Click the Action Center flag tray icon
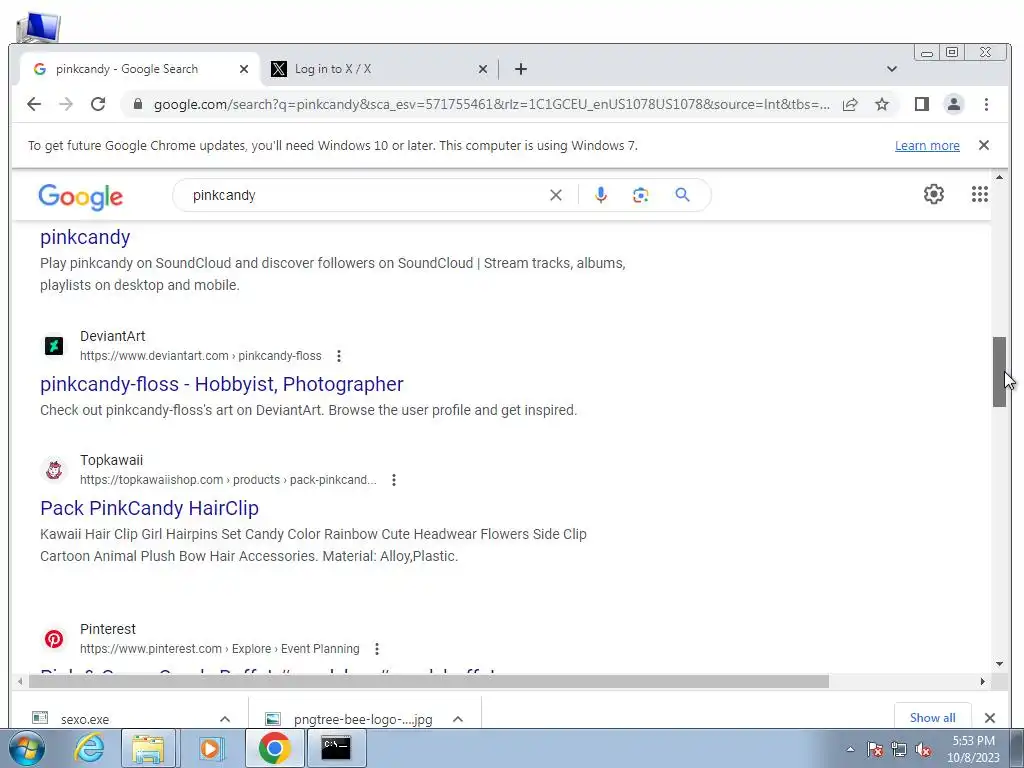1024x768 pixels. pyautogui.click(x=875, y=750)
